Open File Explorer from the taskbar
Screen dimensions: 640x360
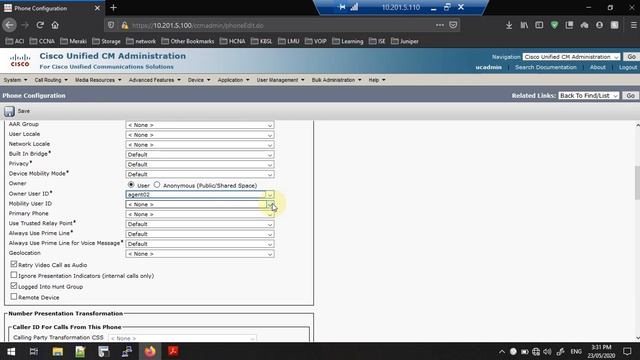point(58,351)
